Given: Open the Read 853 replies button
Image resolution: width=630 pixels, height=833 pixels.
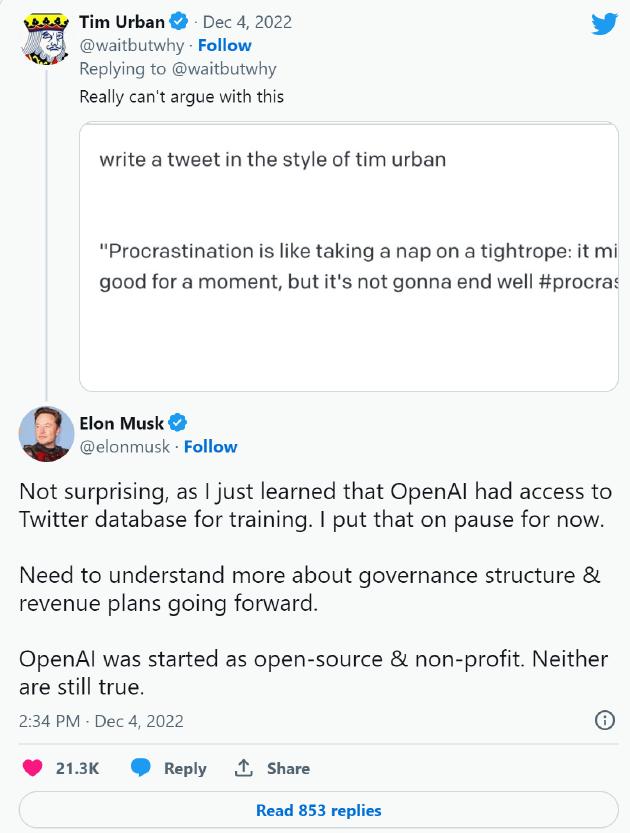Looking at the screenshot, I should [319, 810].
